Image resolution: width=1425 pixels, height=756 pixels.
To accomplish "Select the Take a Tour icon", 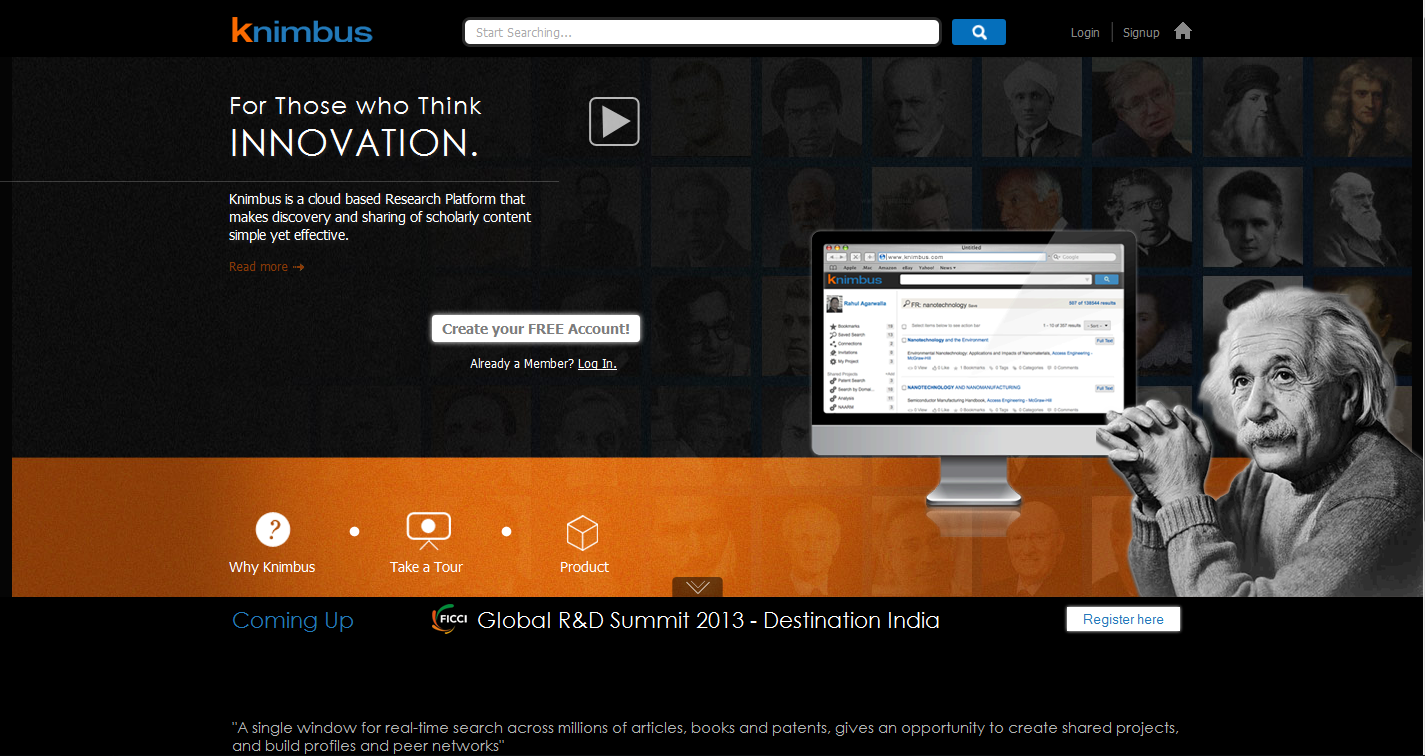I will pos(428,528).
